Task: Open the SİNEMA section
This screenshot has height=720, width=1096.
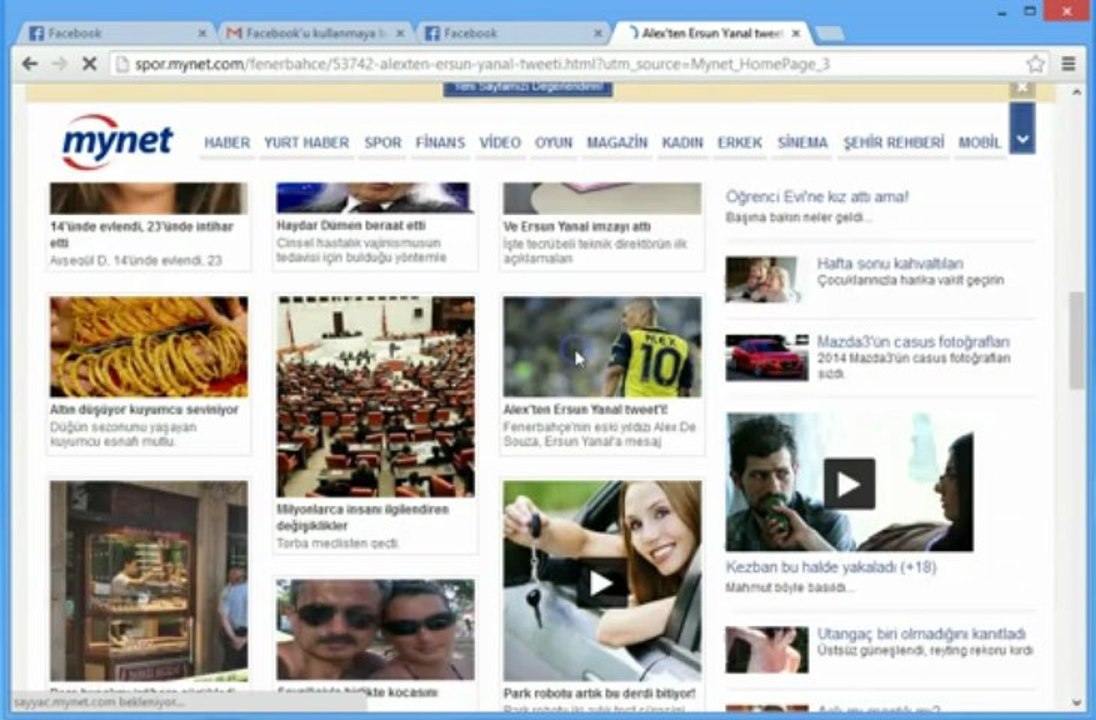Action: pos(802,143)
